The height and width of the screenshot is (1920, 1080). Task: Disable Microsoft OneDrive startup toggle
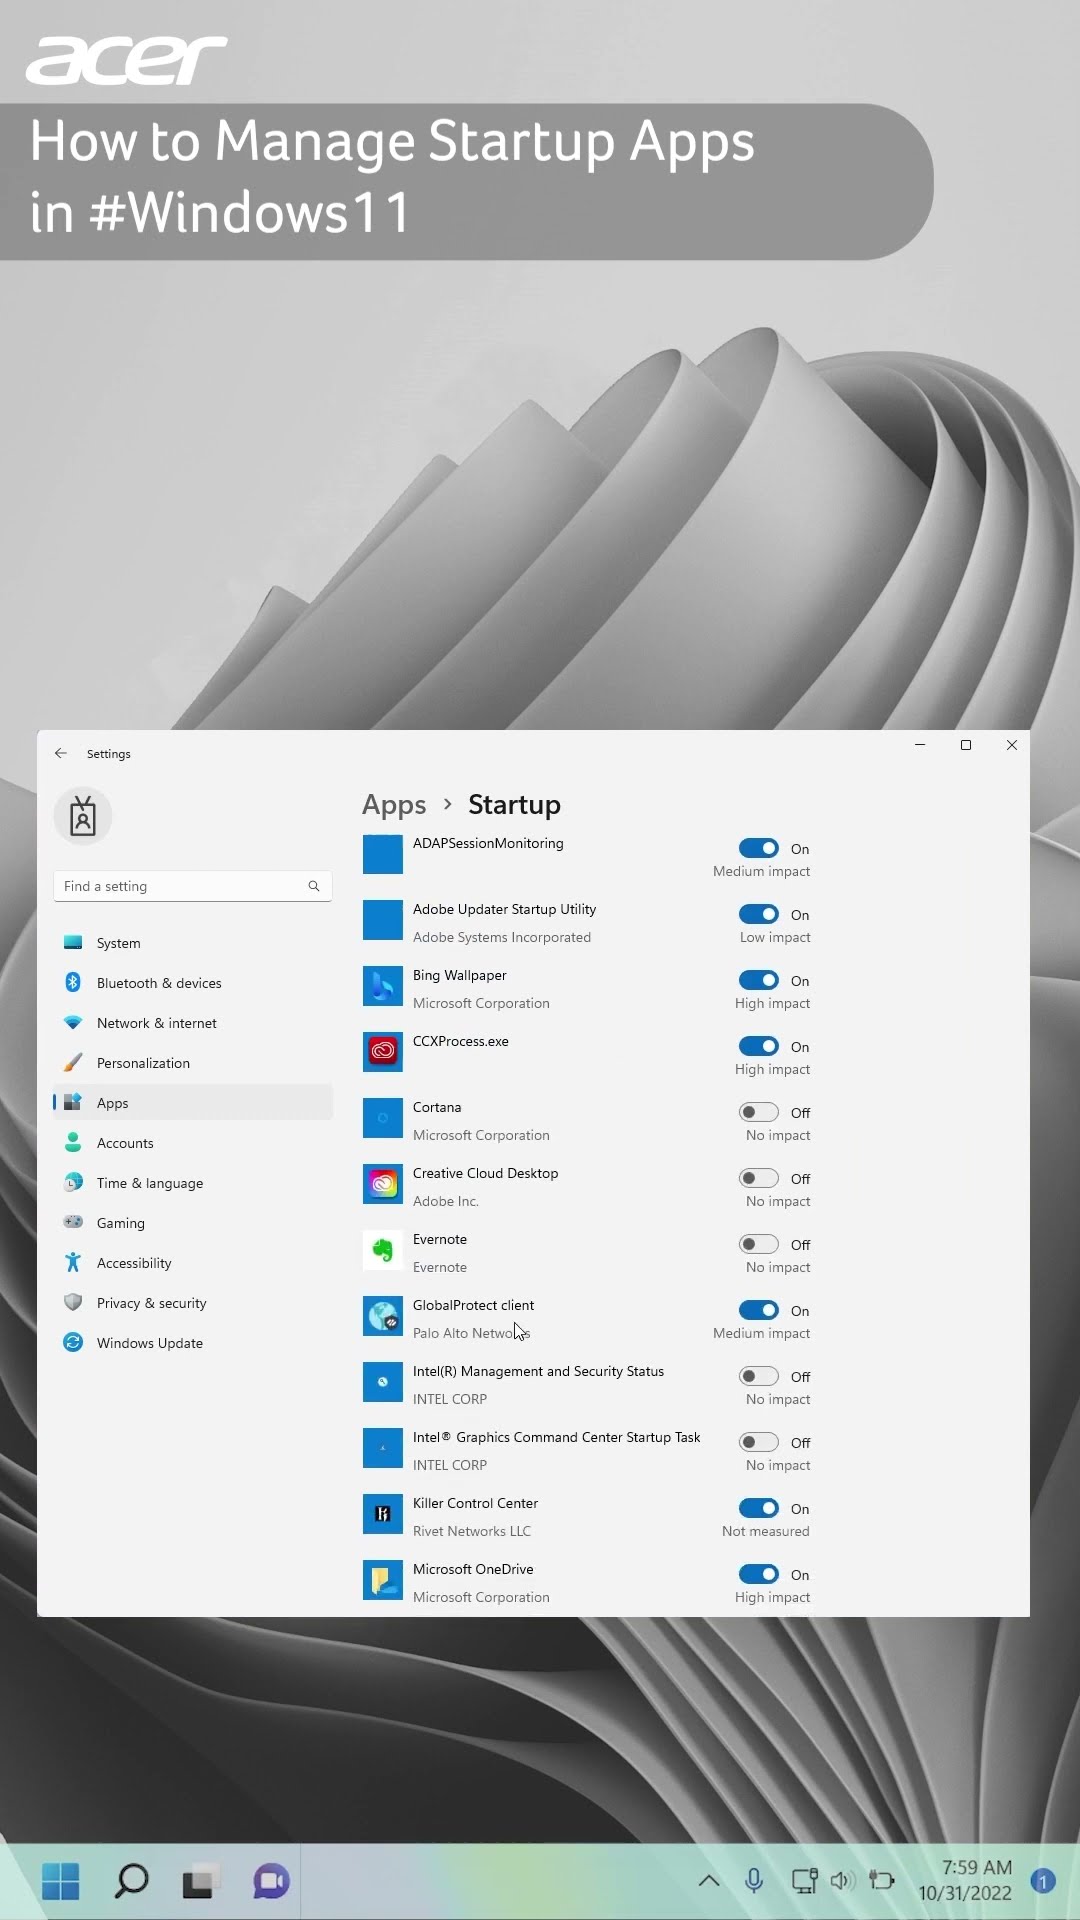click(759, 1574)
